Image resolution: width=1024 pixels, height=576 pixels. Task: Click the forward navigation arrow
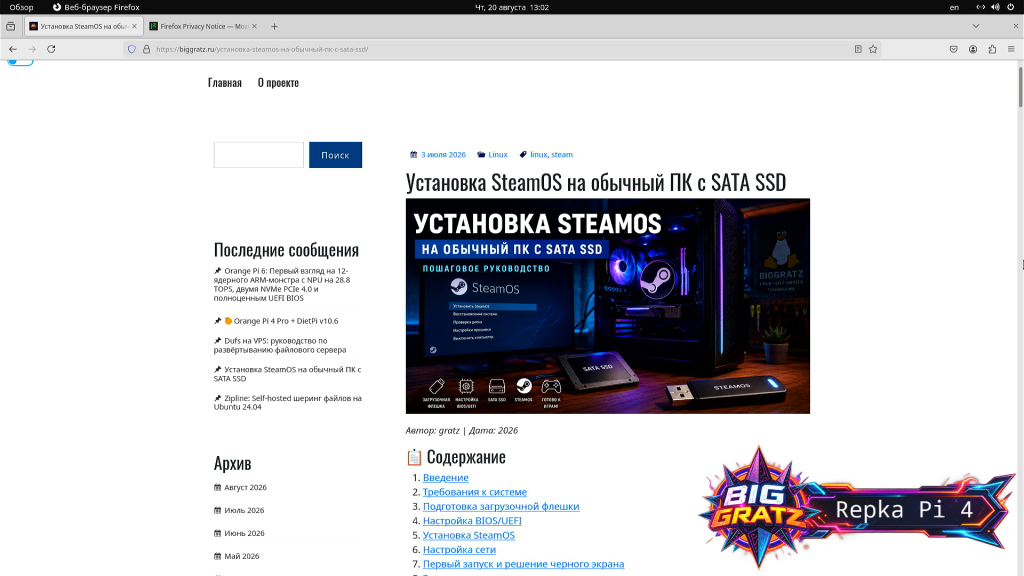tap(31, 49)
